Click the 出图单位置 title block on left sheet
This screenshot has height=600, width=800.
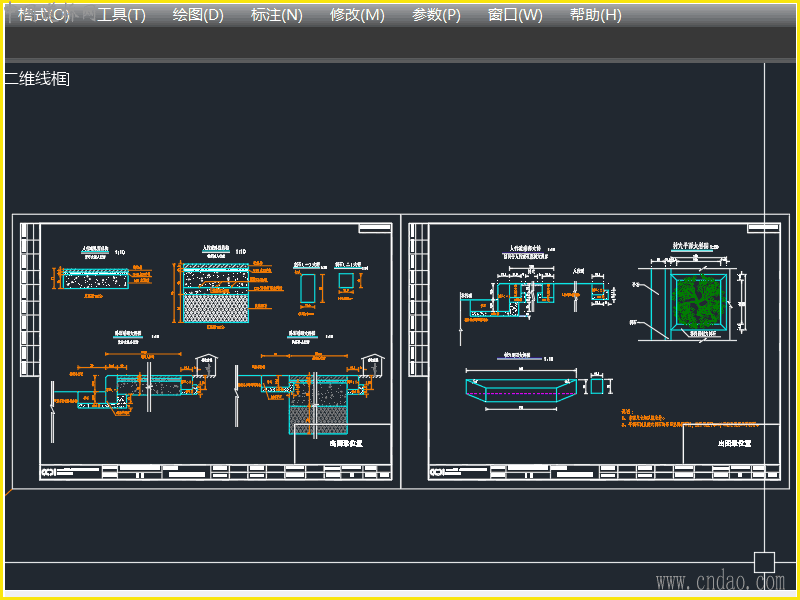(x=345, y=442)
